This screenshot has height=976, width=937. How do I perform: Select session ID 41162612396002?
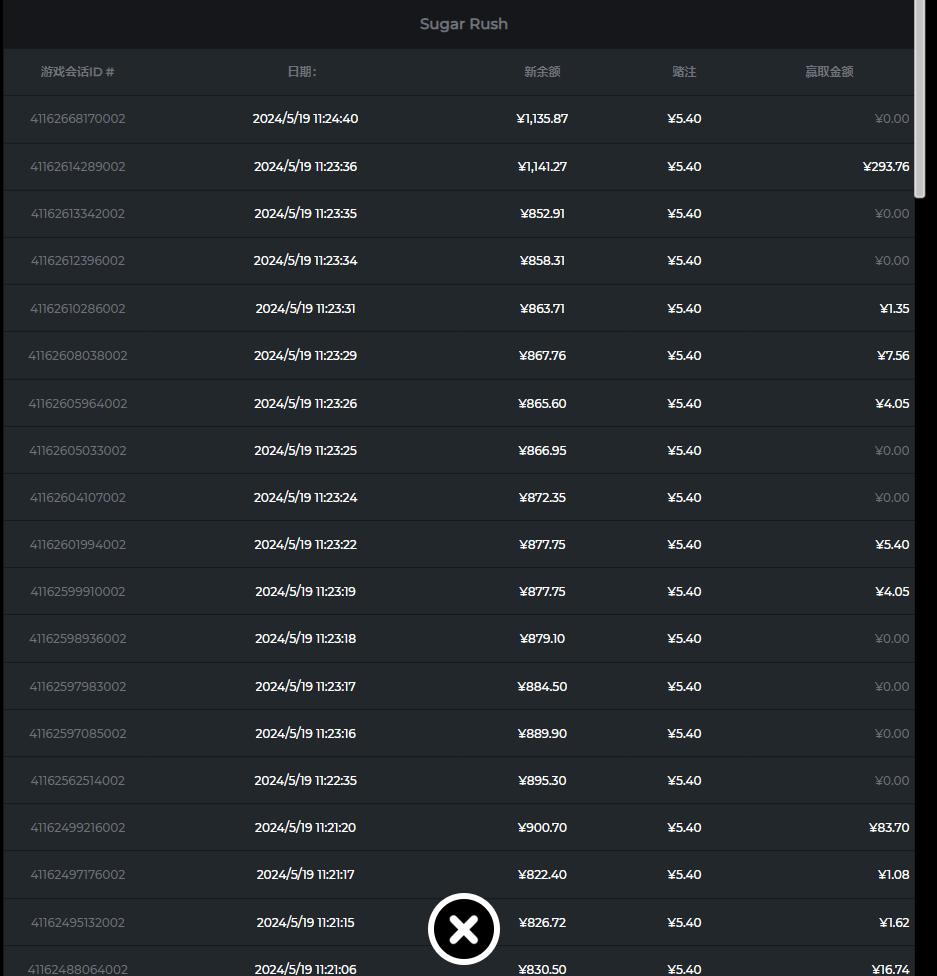coord(78,260)
